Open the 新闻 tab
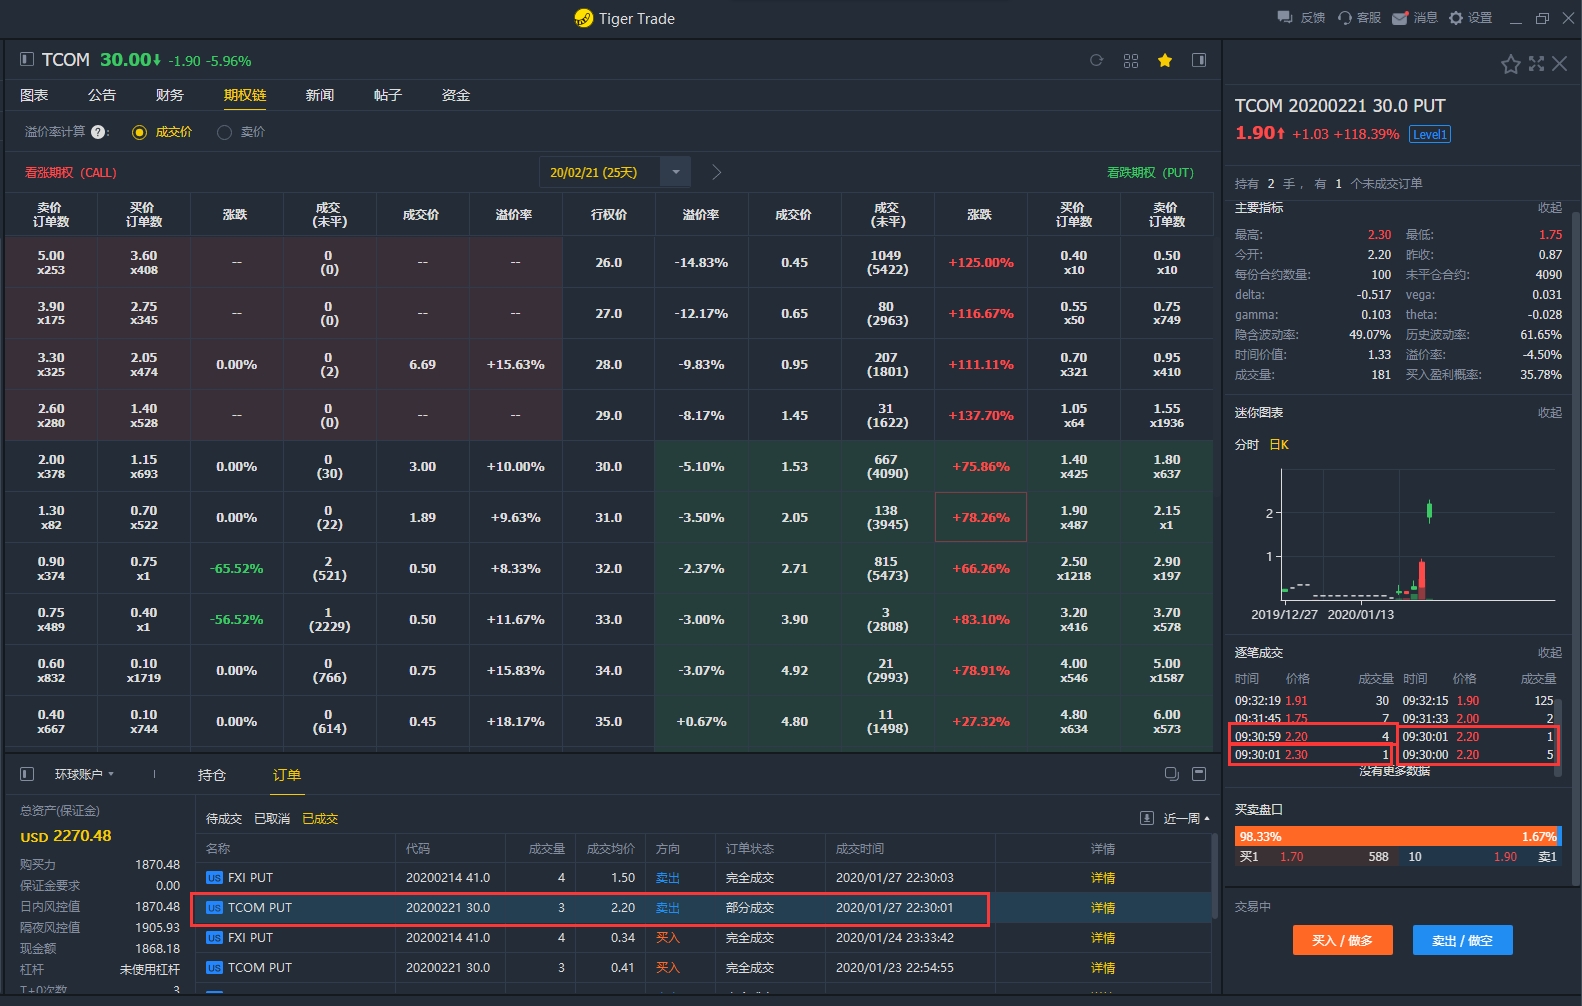Screen dimensions: 1582x1006 (320, 95)
